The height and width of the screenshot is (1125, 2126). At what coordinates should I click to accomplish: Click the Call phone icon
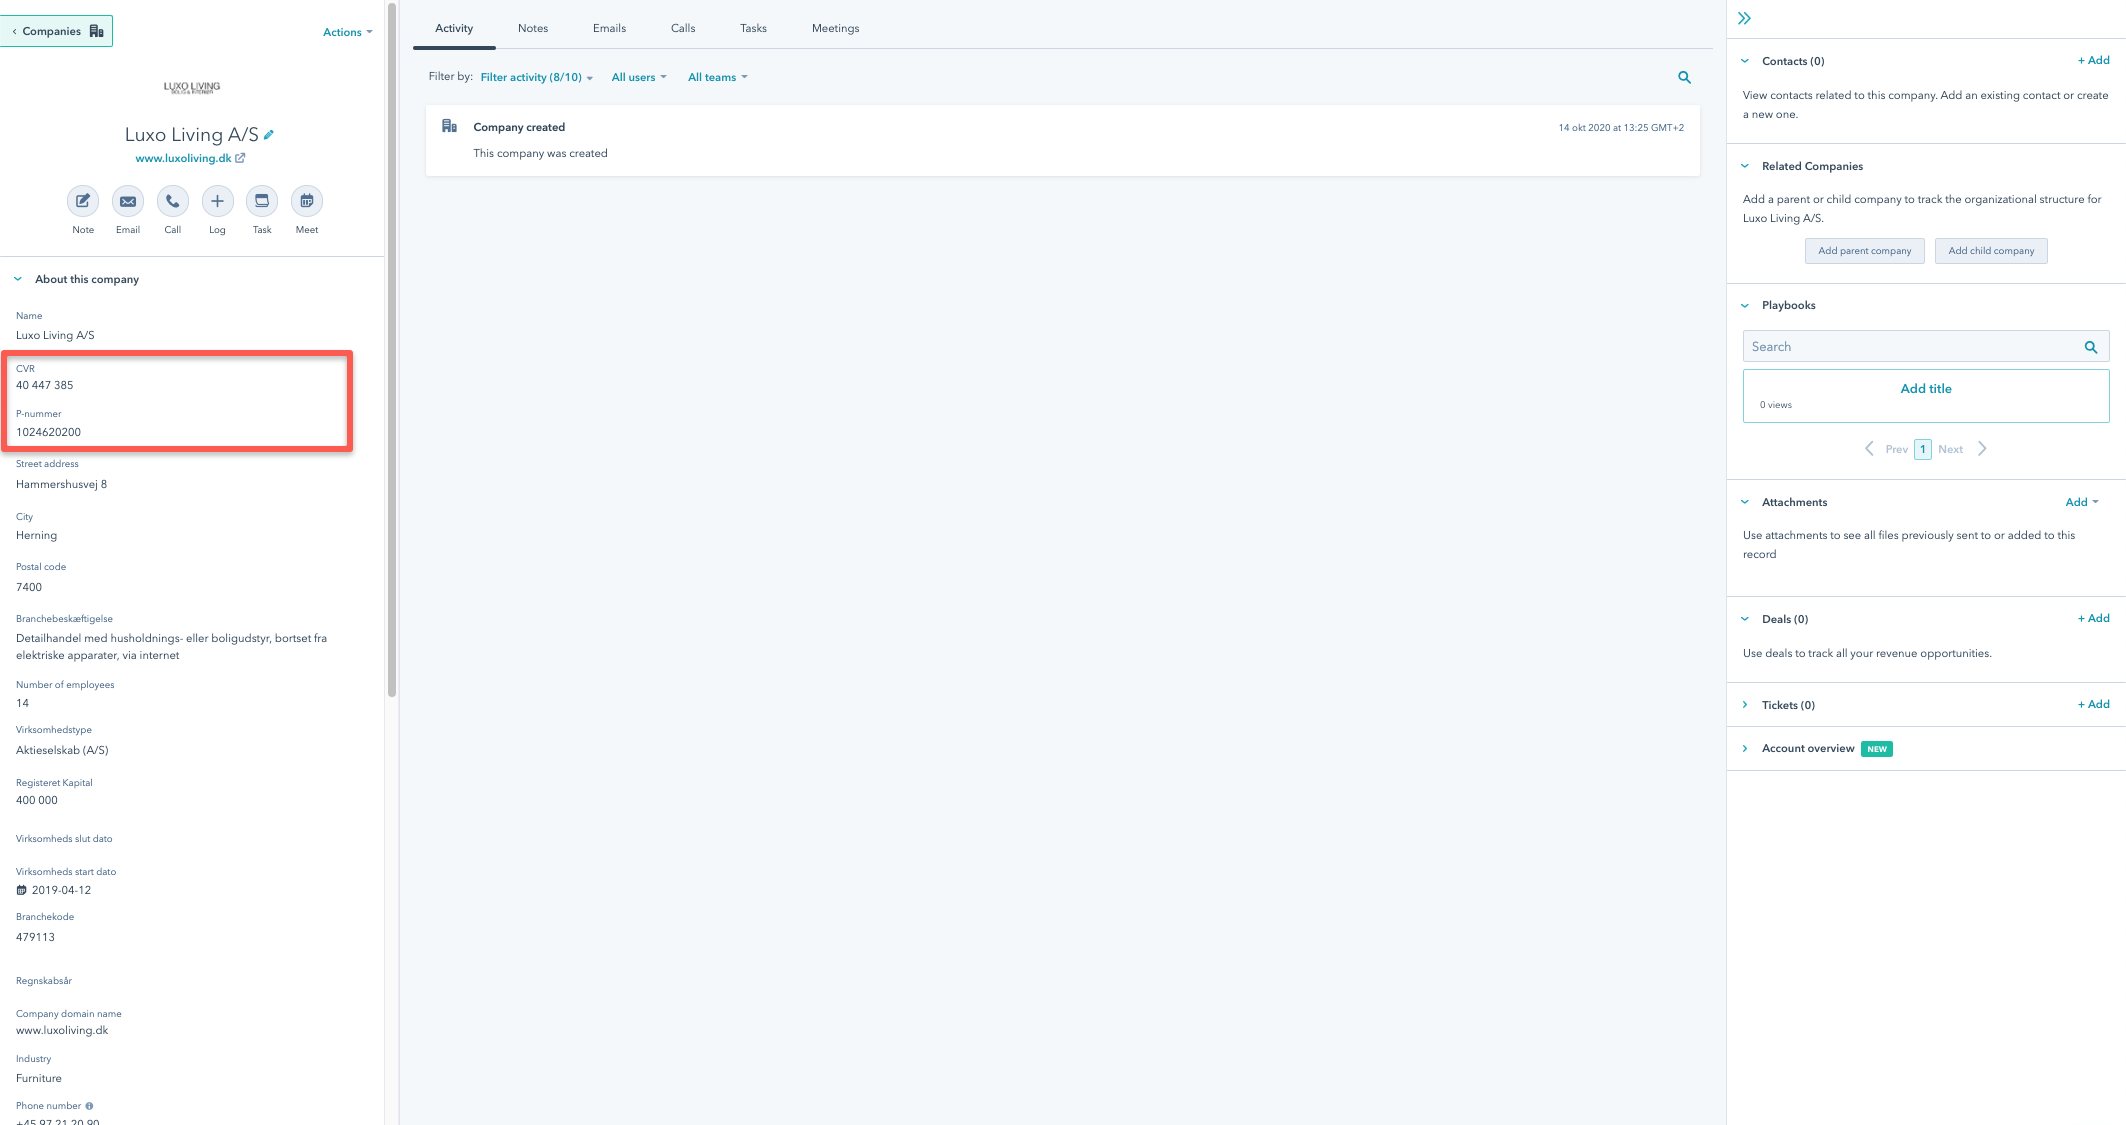click(172, 201)
